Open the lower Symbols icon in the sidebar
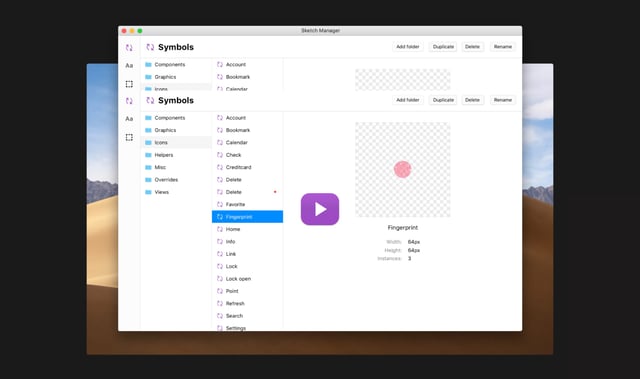 point(129,101)
